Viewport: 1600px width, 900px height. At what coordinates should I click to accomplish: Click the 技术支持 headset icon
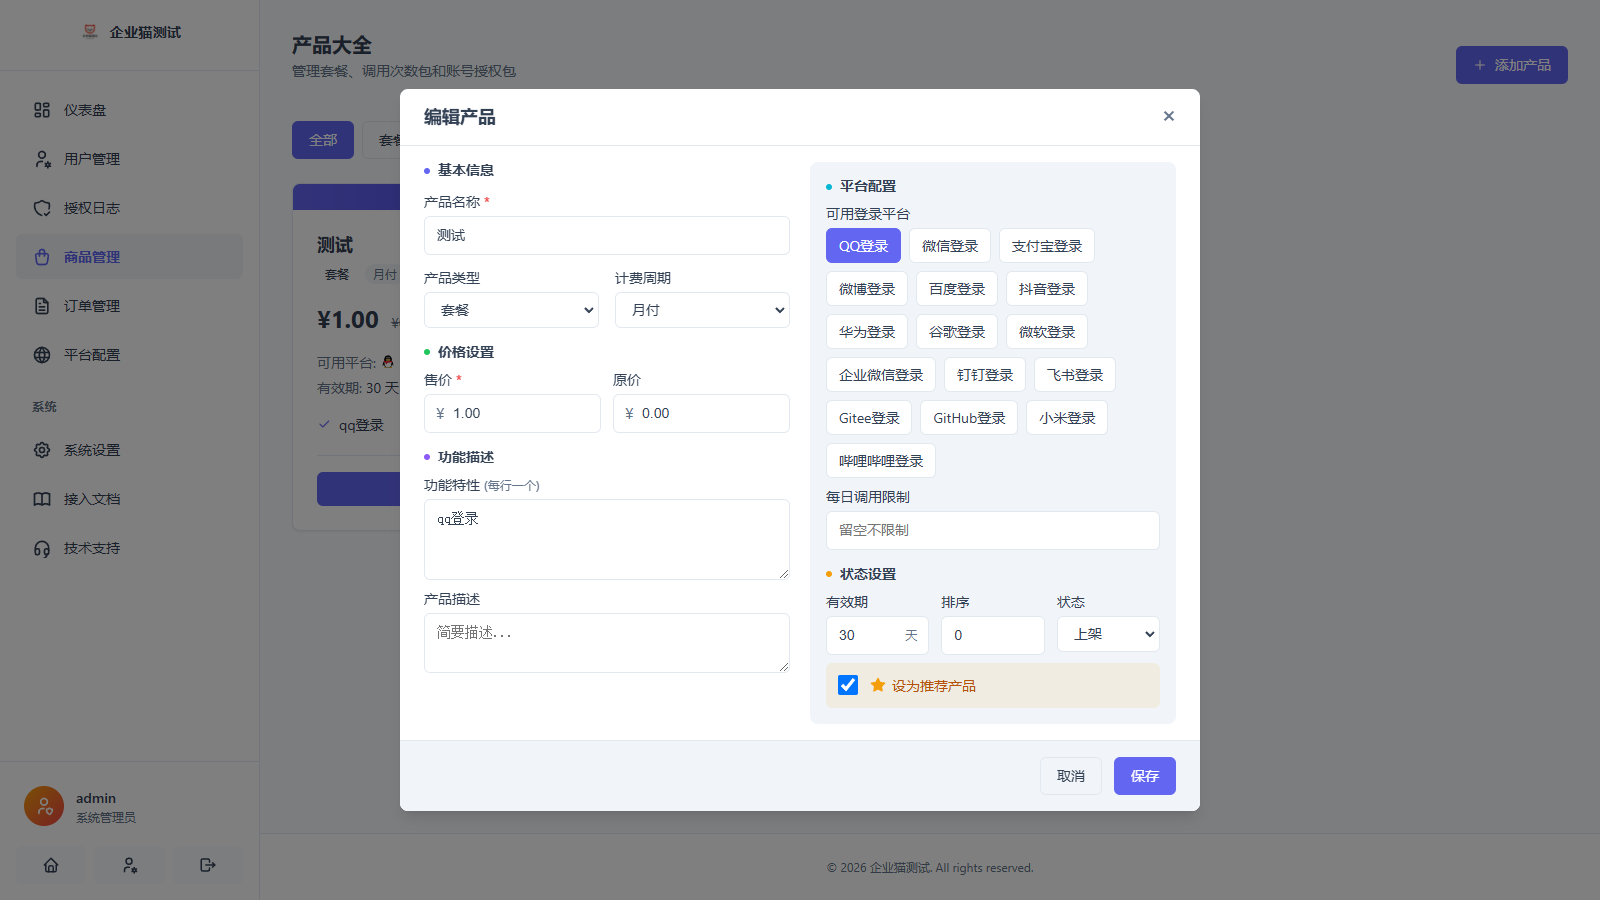point(42,548)
